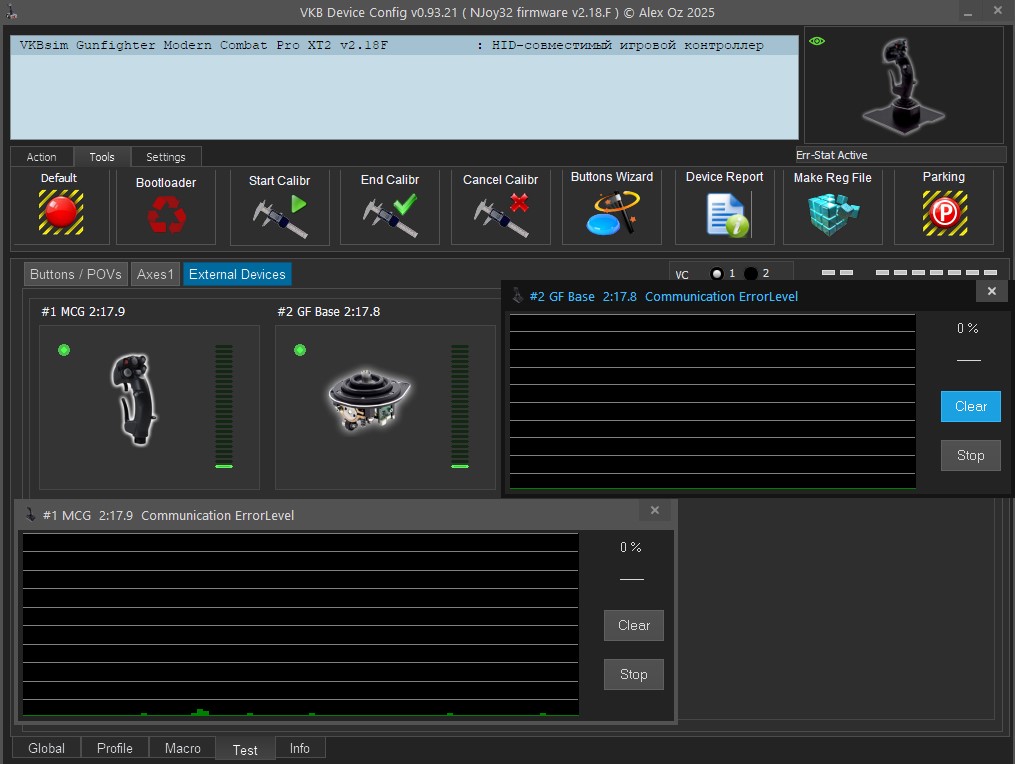Open the Axes1 tab
The image size is (1015, 764).
click(155, 274)
